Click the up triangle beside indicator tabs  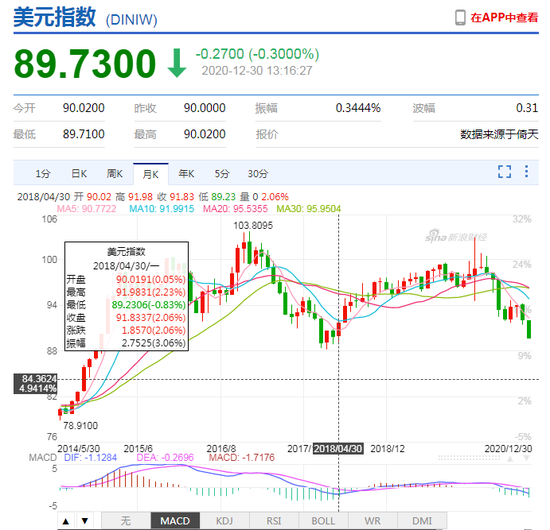66,521
